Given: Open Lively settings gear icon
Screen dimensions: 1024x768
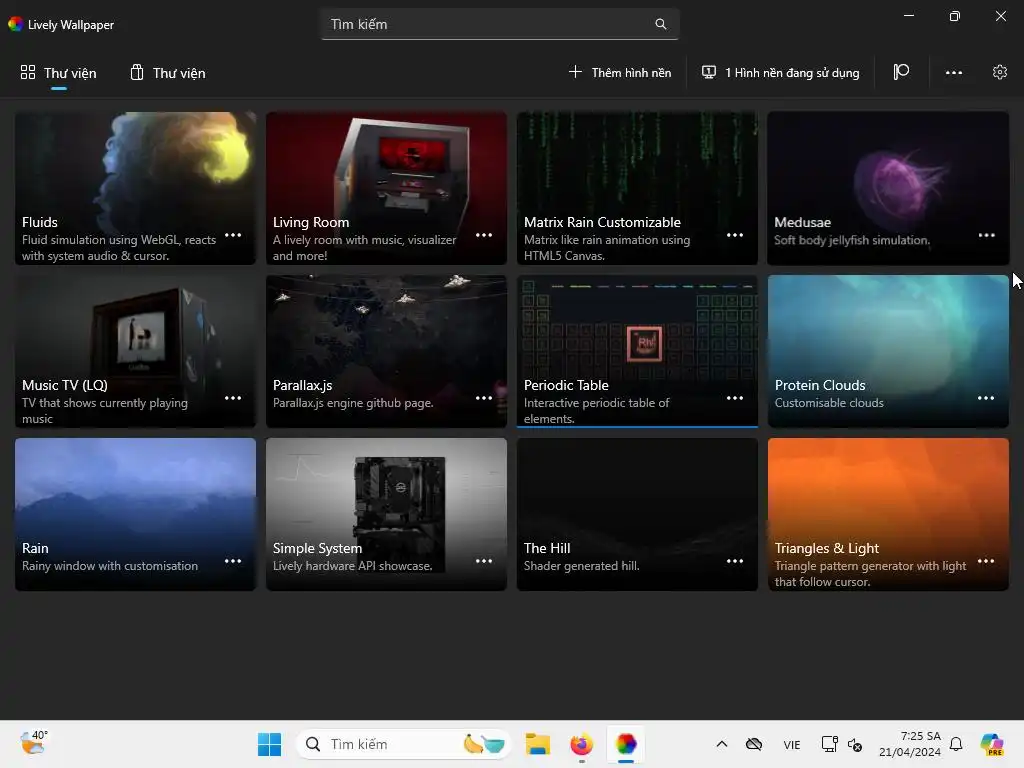Looking at the screenshot, I should (x=1000, y=72).
